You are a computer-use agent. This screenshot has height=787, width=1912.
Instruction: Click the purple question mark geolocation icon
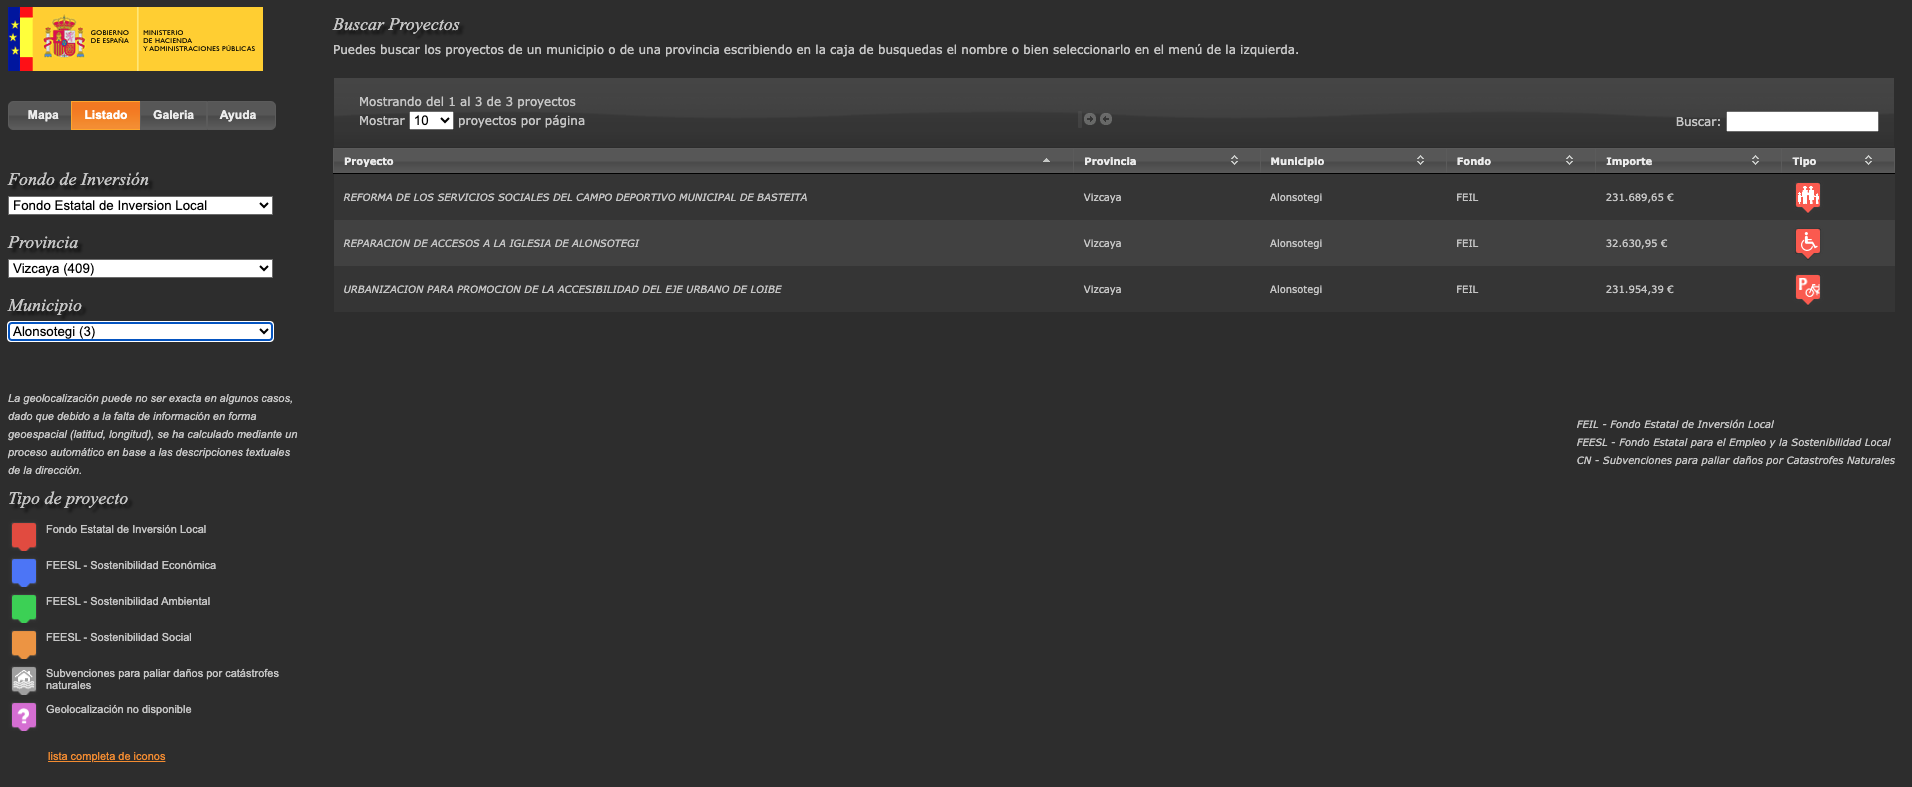24,716
